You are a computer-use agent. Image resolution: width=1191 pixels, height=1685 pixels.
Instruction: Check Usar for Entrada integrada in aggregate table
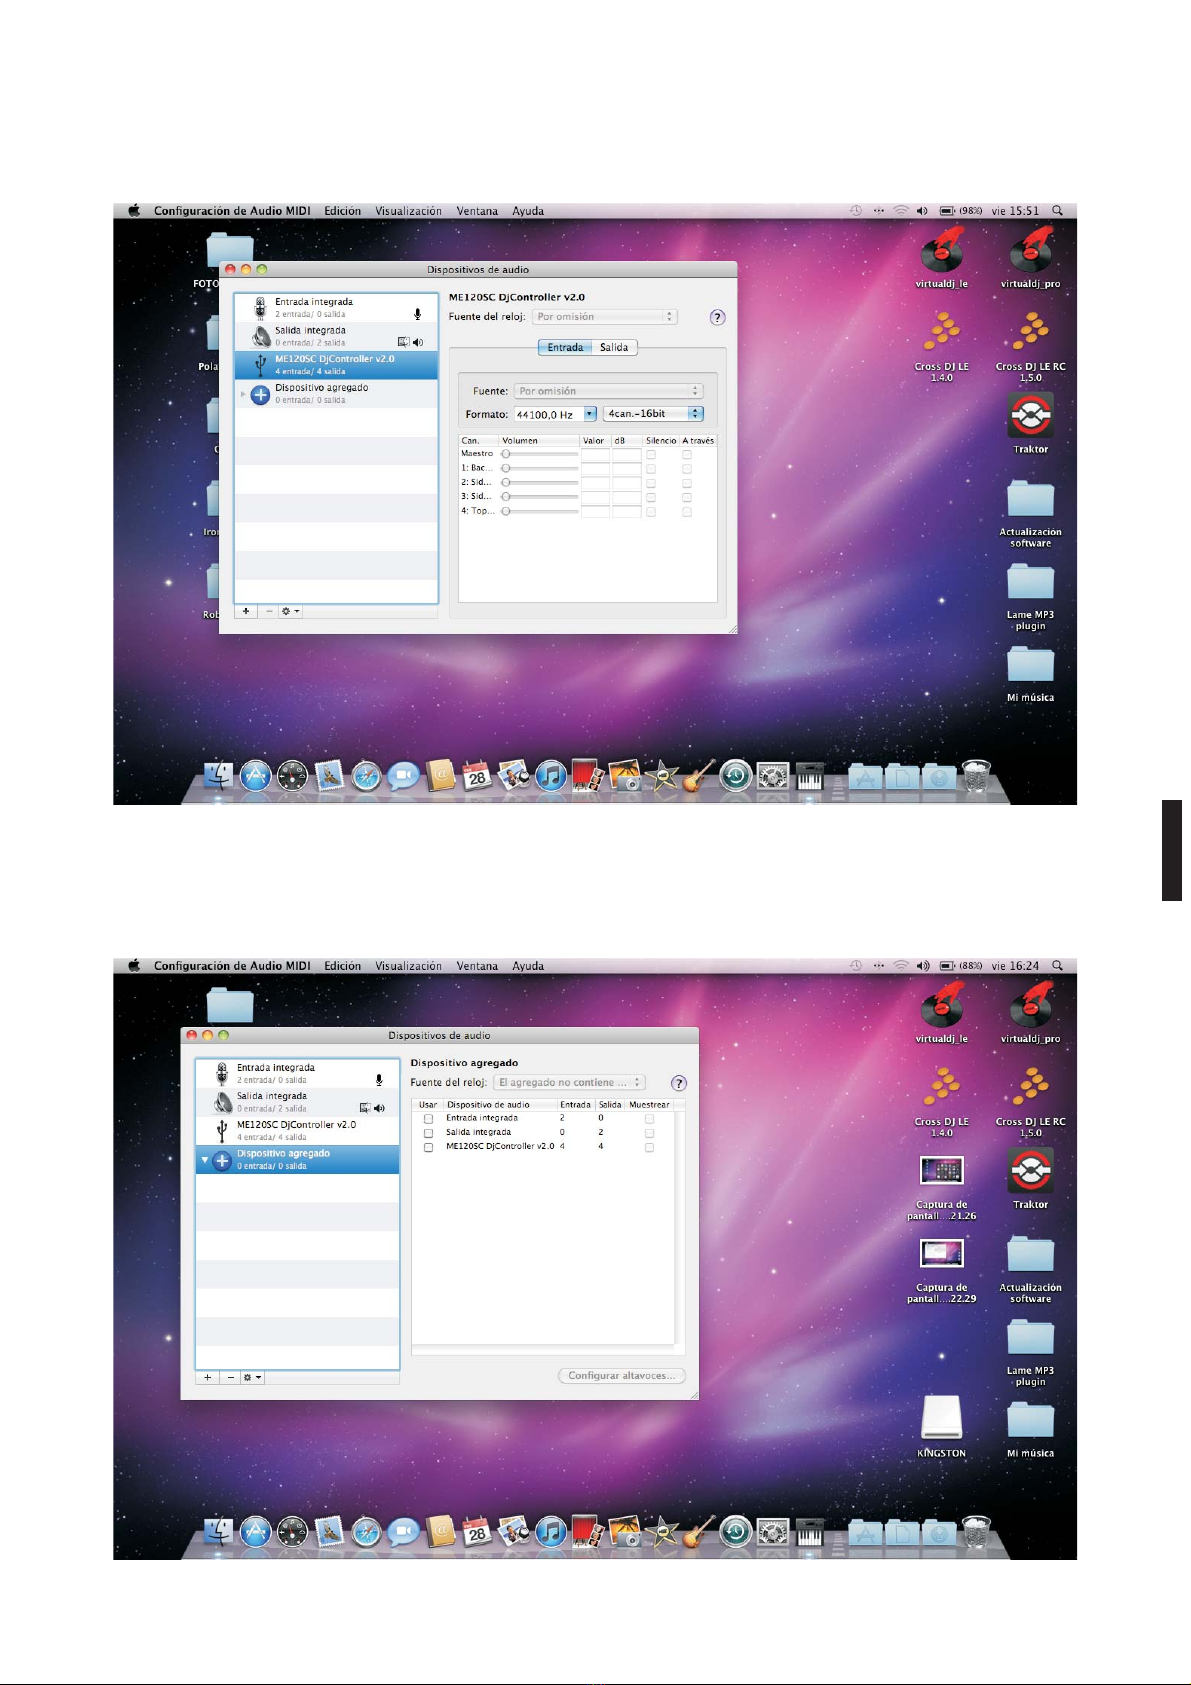428,1119
